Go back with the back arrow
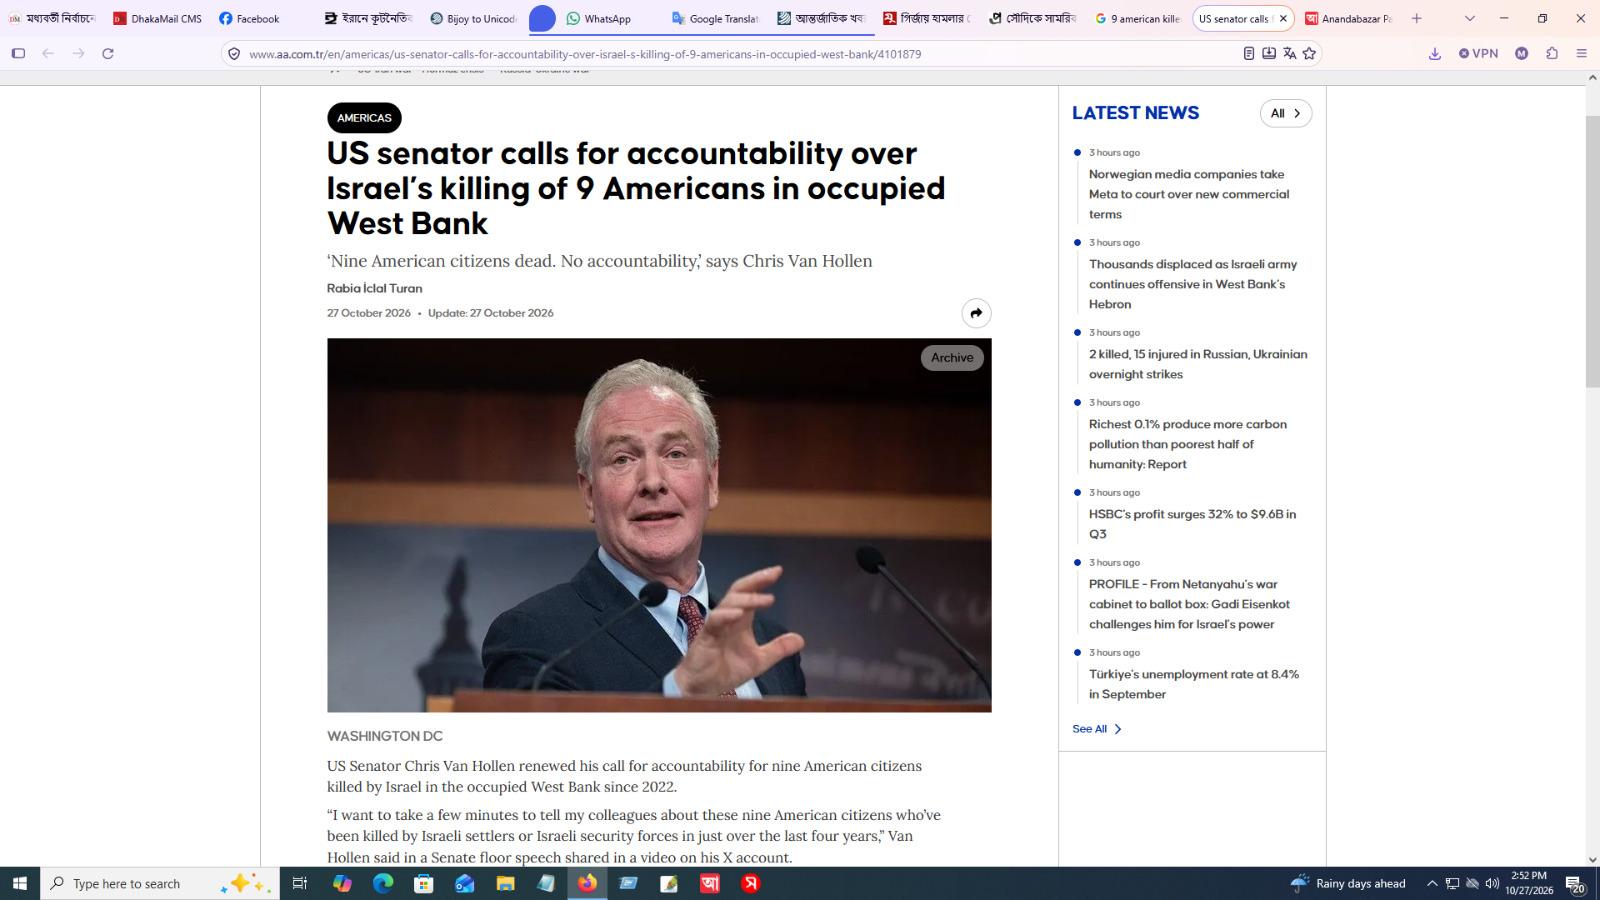This screenshot has height=900, width=1600. coord(48,54)
